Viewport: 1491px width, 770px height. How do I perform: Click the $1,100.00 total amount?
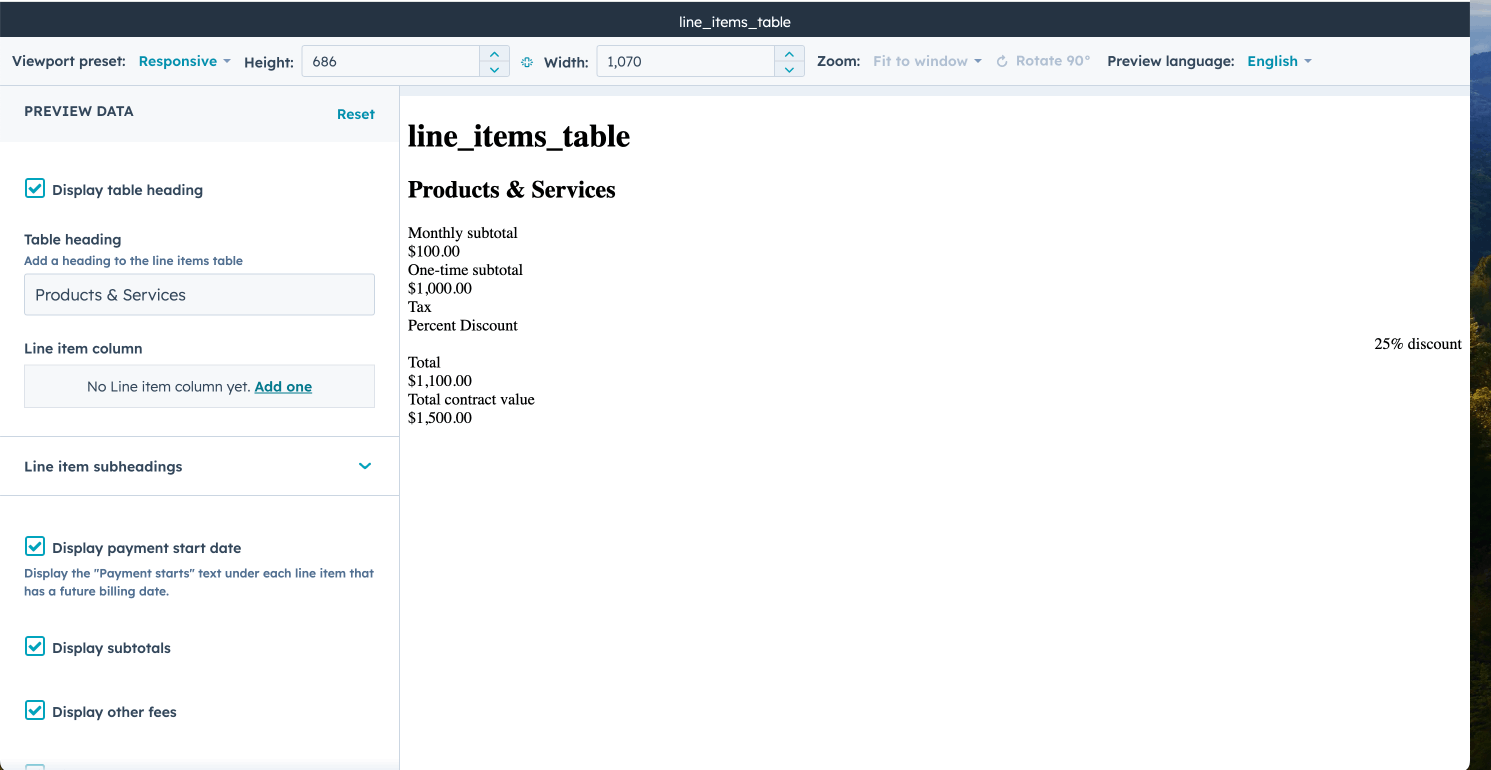coord(440,381)
